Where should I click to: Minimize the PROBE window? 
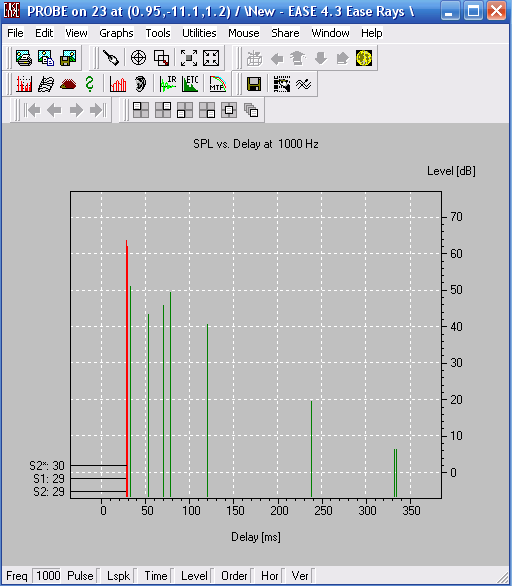coord(450,11)
